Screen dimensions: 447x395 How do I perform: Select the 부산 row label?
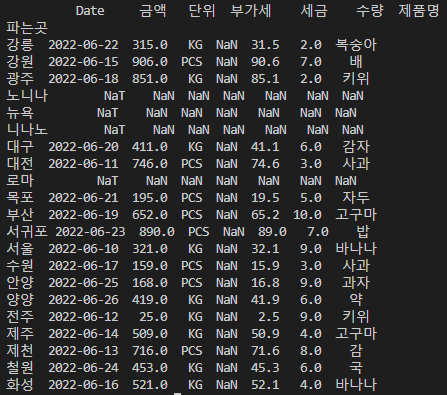click(20, 215)
